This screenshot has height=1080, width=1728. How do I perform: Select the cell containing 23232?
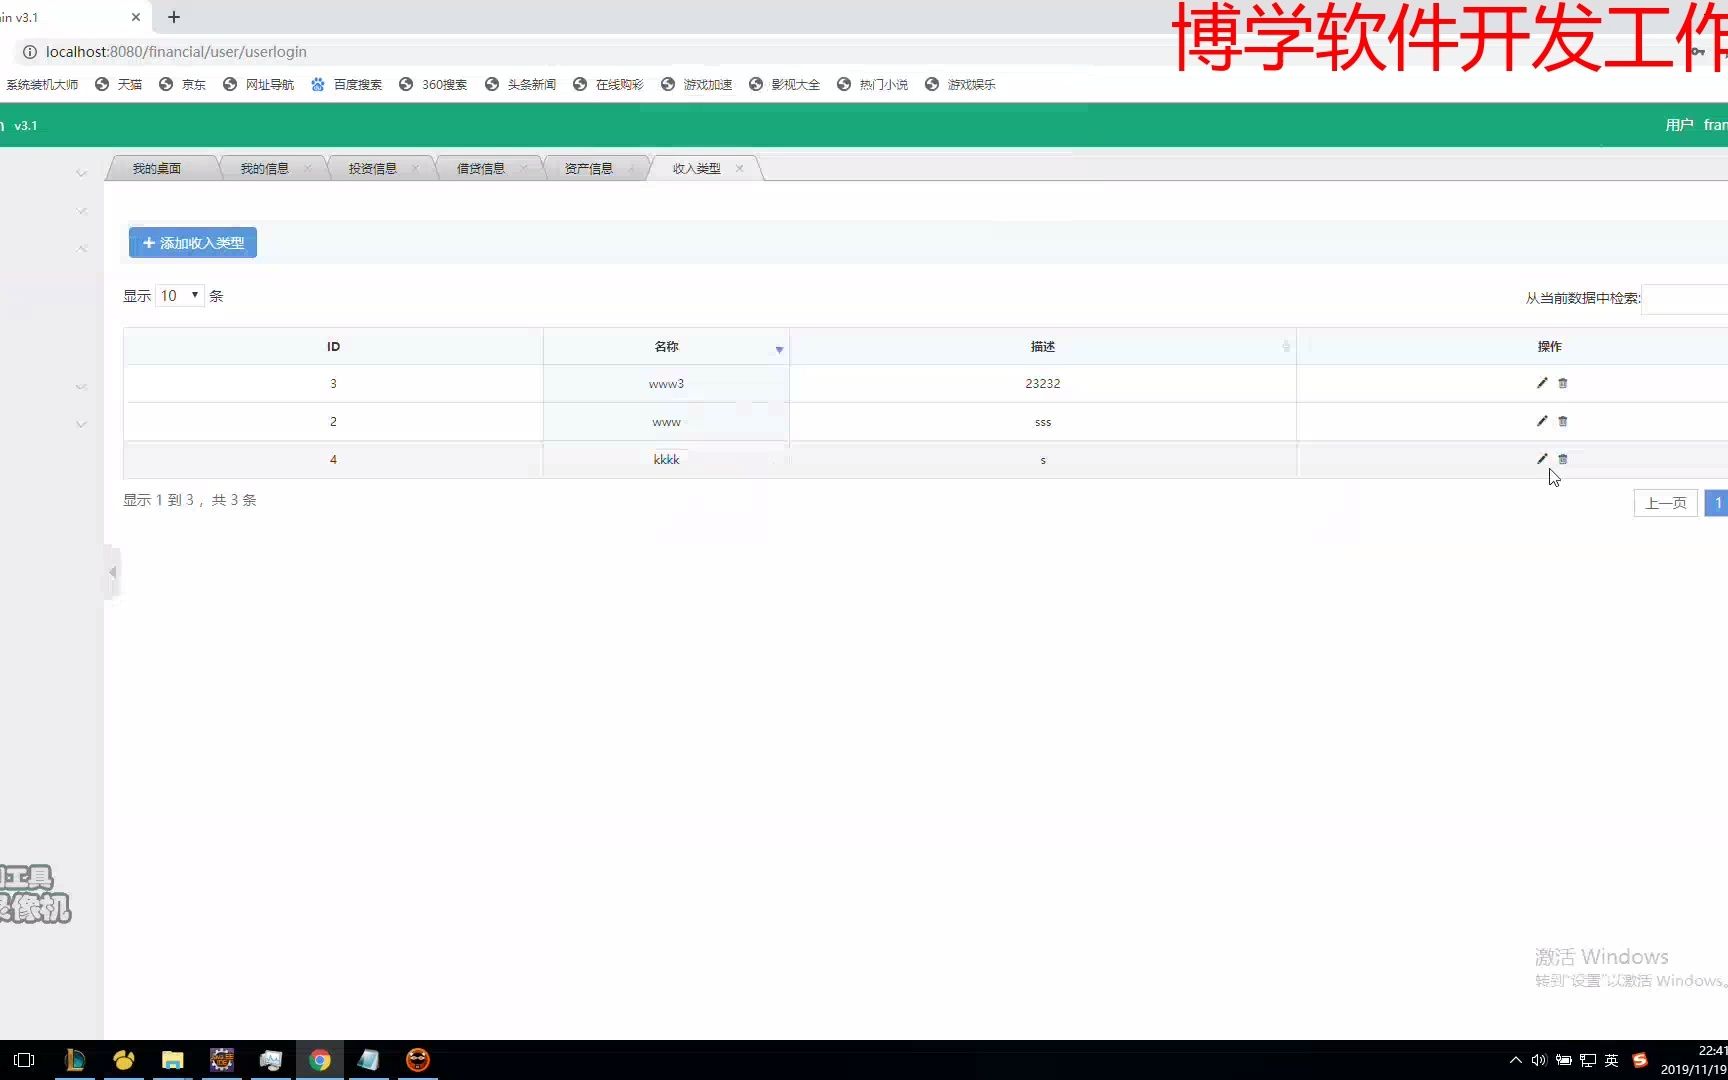[1043, 383]
